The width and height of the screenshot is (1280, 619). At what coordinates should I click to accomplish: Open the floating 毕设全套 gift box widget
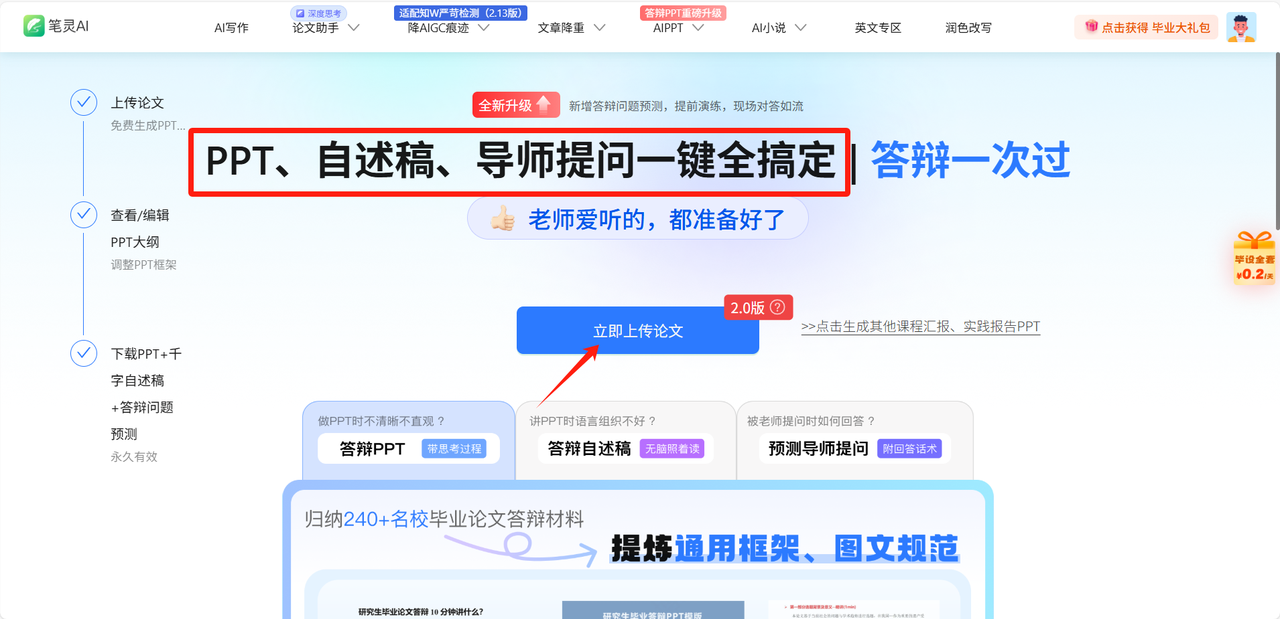pos(1254,259)
